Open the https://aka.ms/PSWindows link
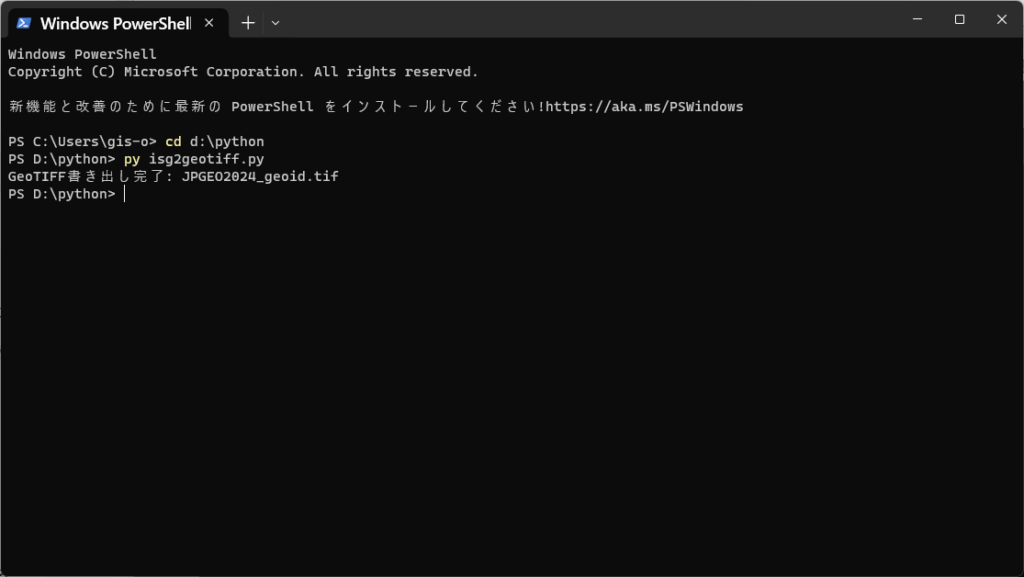 (644, 106)
